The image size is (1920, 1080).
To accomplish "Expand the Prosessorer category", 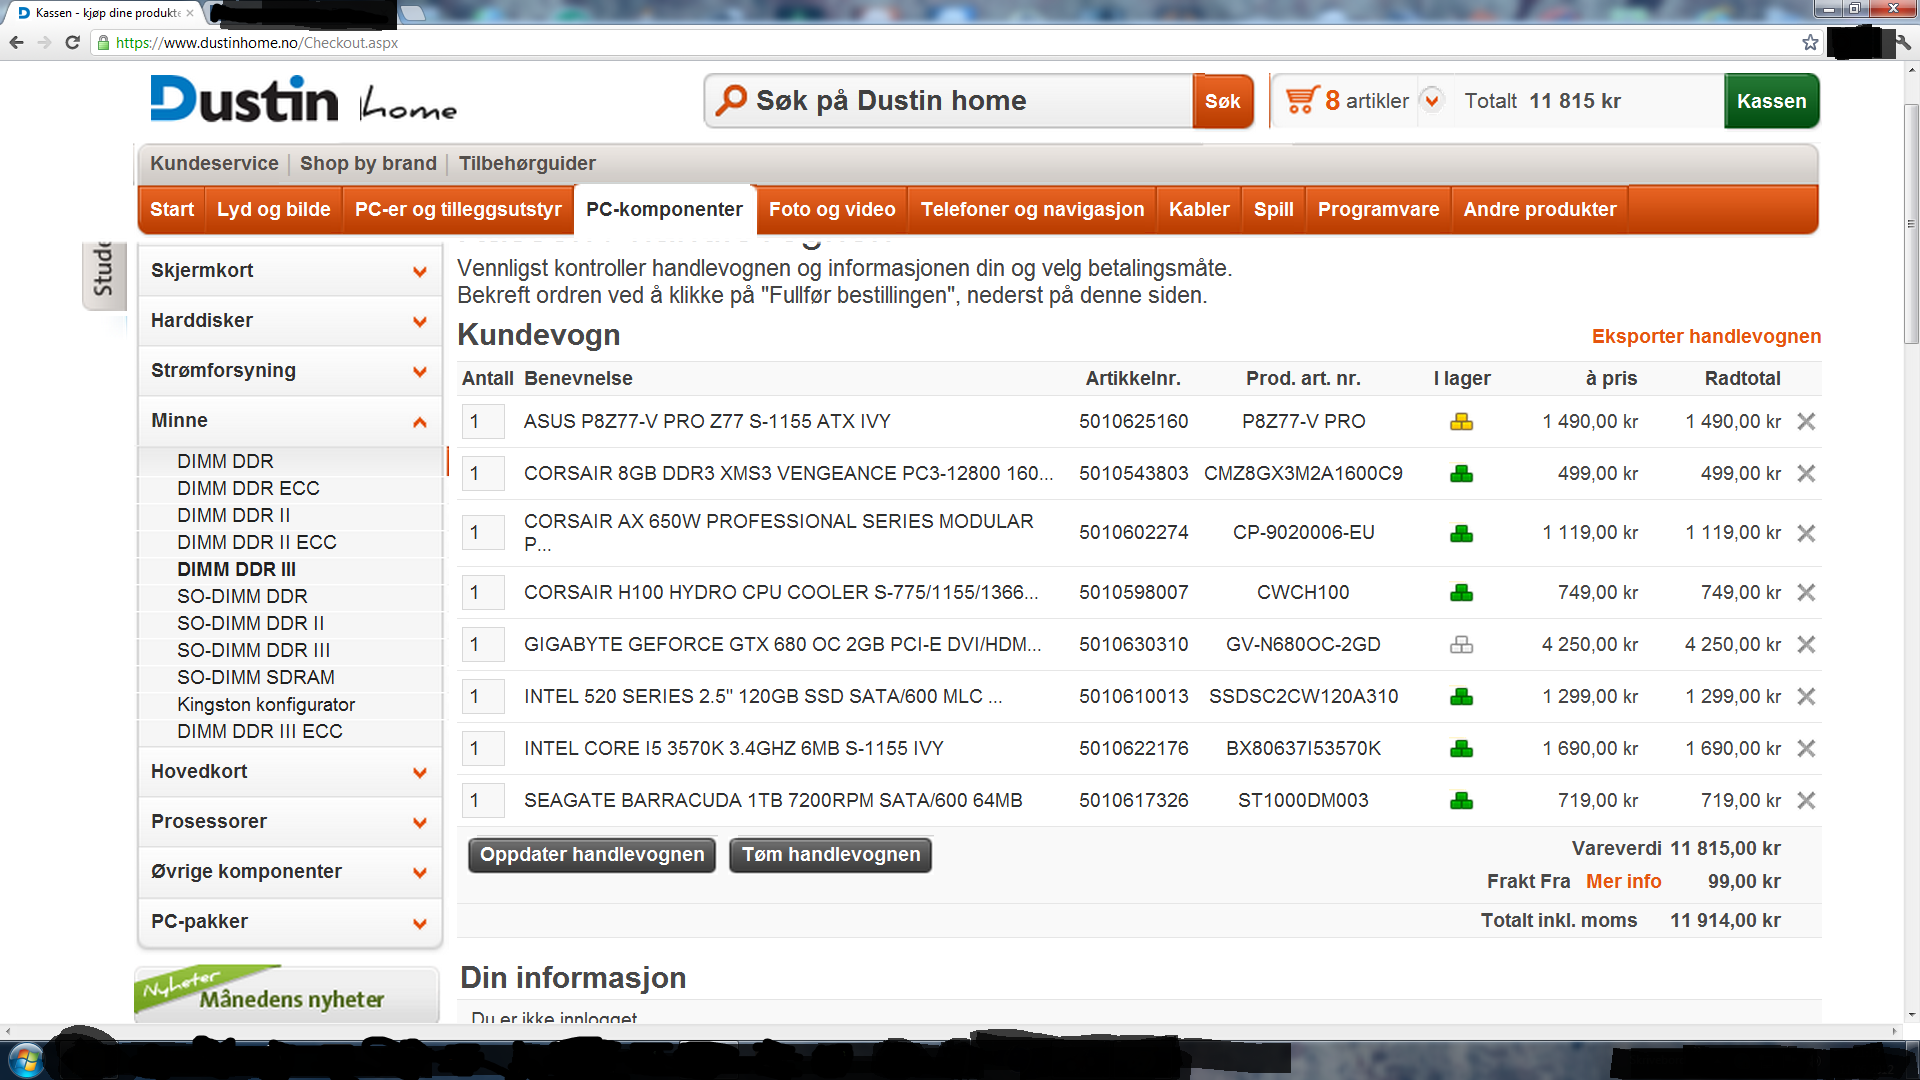I will coord(420,822).
